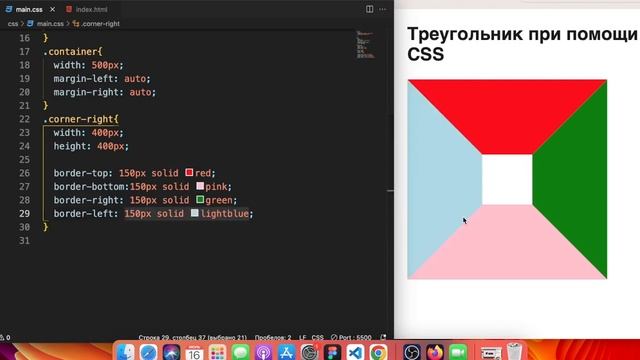
Task: Open Safari from the Dock
Action: [149, 351]
